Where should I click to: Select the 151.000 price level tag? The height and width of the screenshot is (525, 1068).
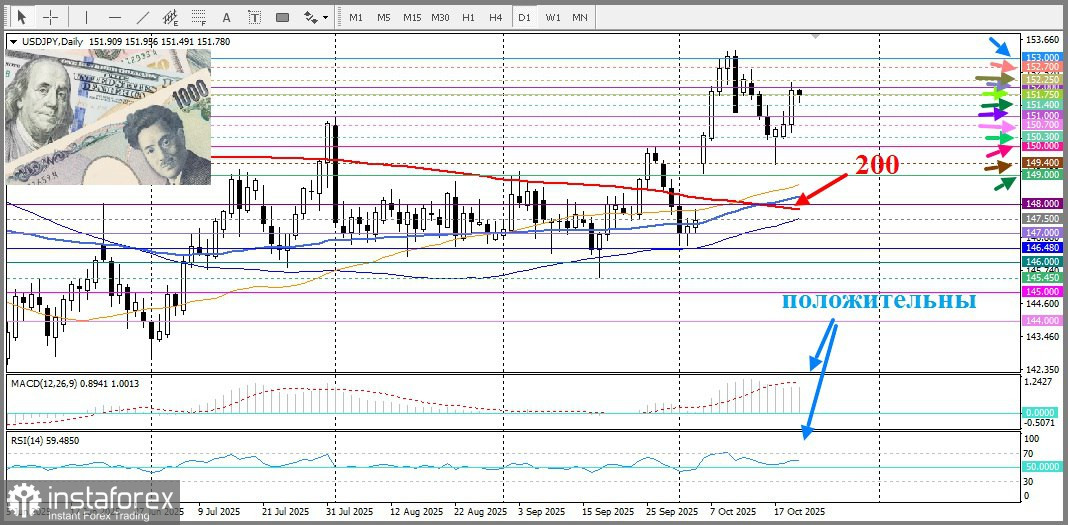click(x=1041, y=116)
